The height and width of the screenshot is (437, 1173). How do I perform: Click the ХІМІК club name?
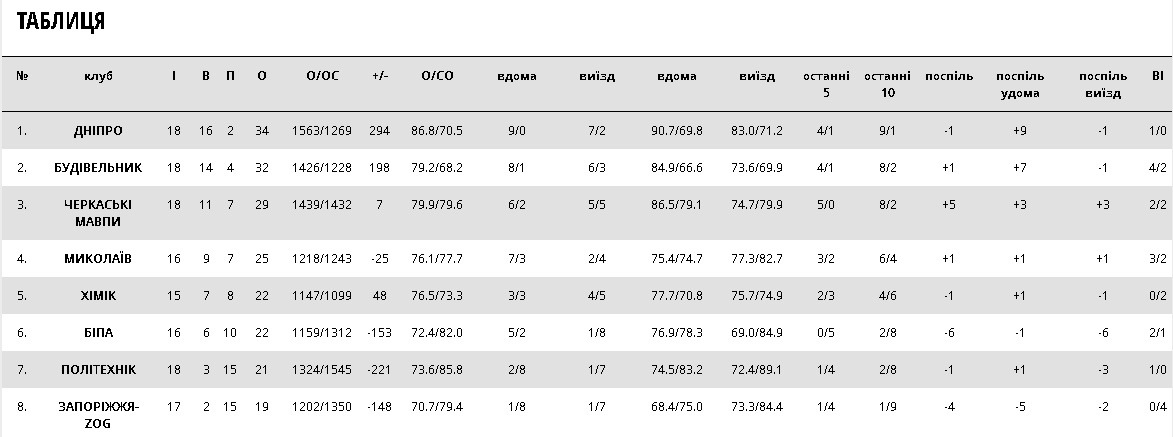click(98, 296)
